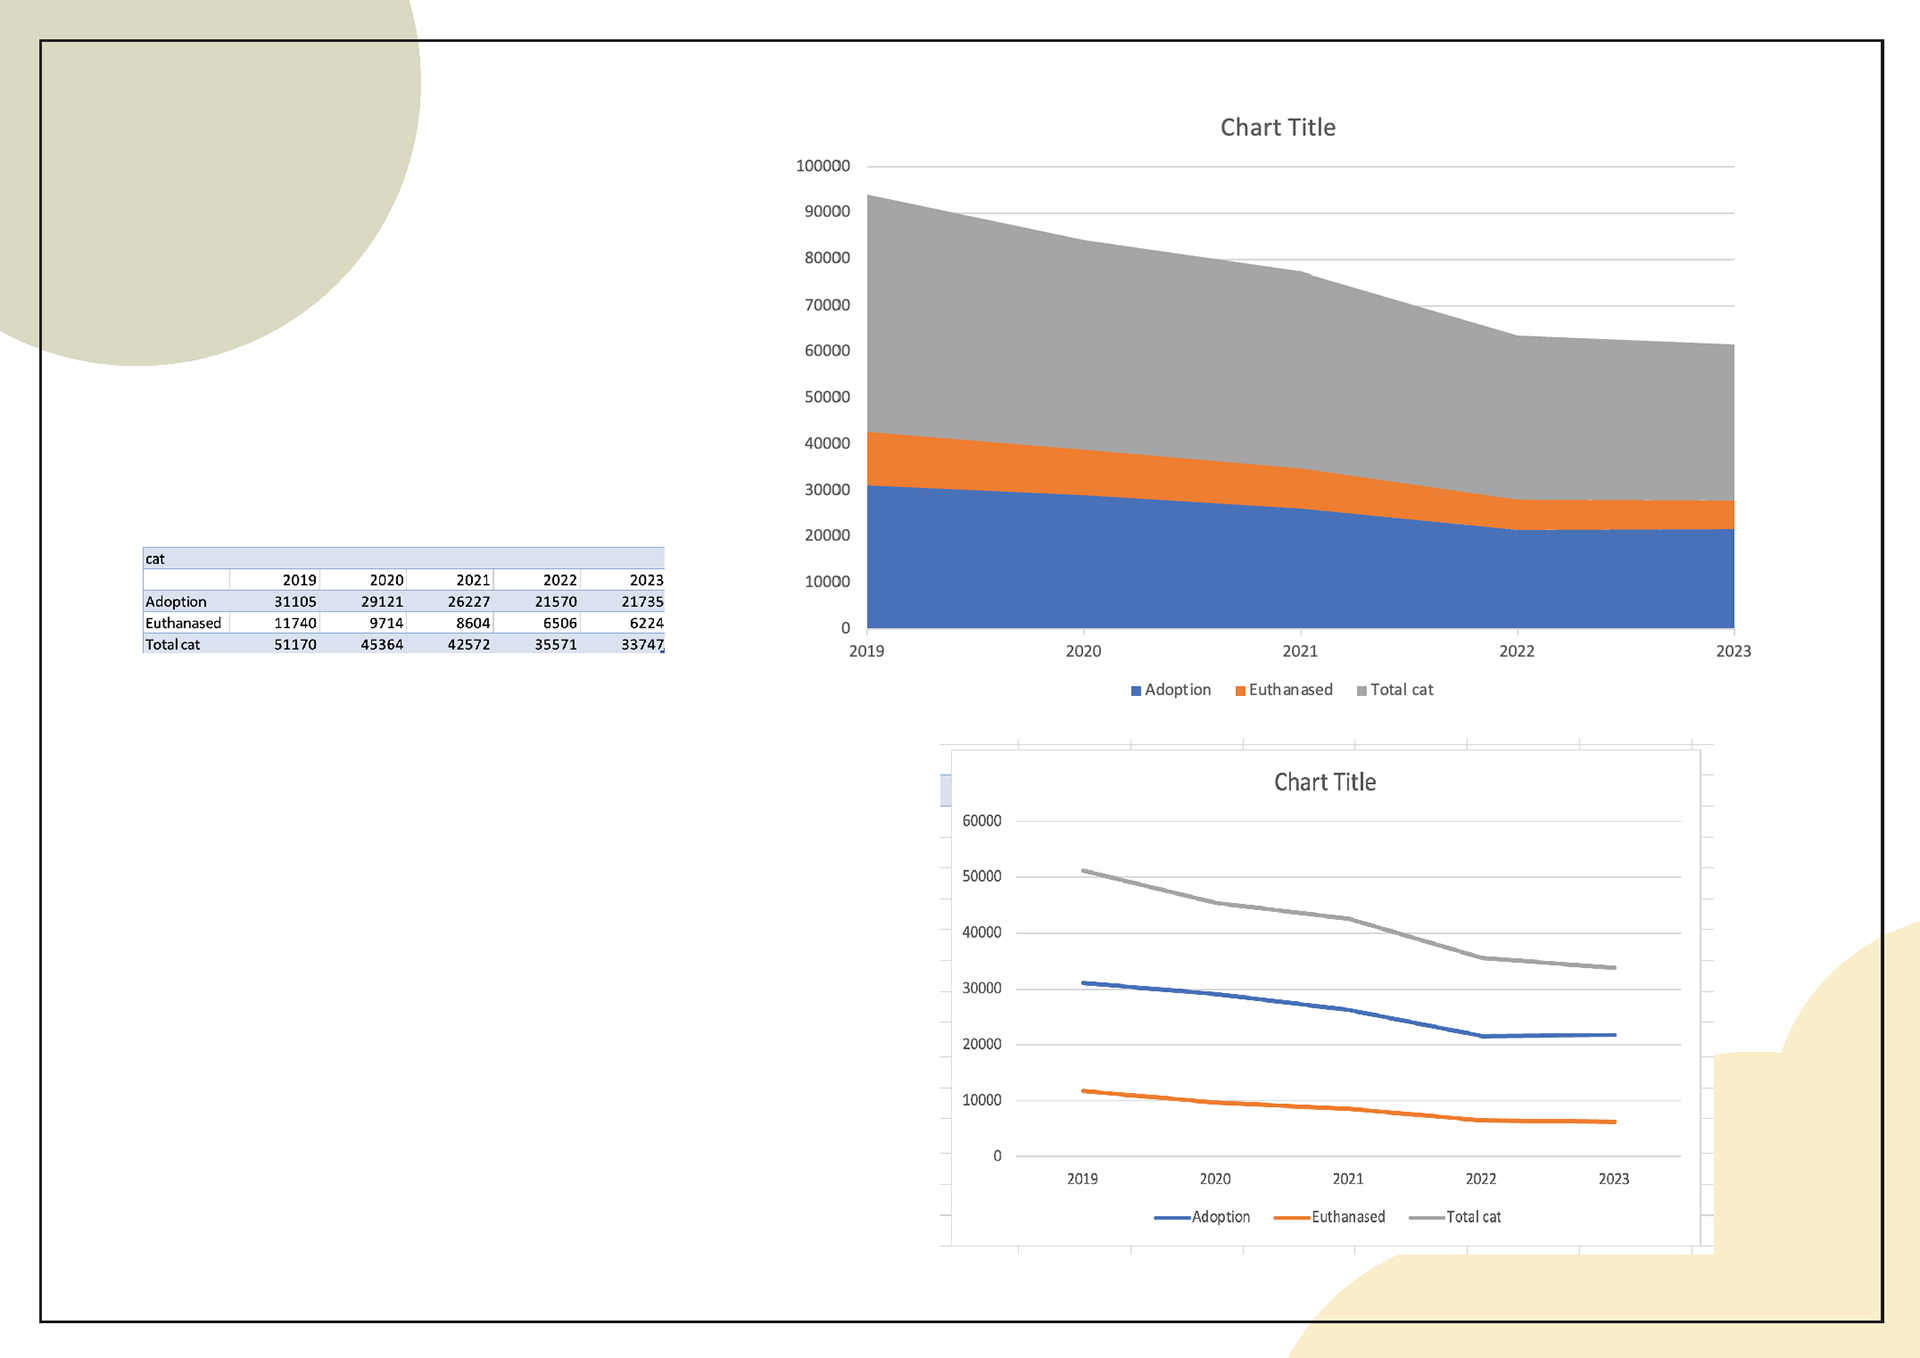Select the 2019 column header in the table
Screen dimensions: 1920x1358
coord(275,579)
